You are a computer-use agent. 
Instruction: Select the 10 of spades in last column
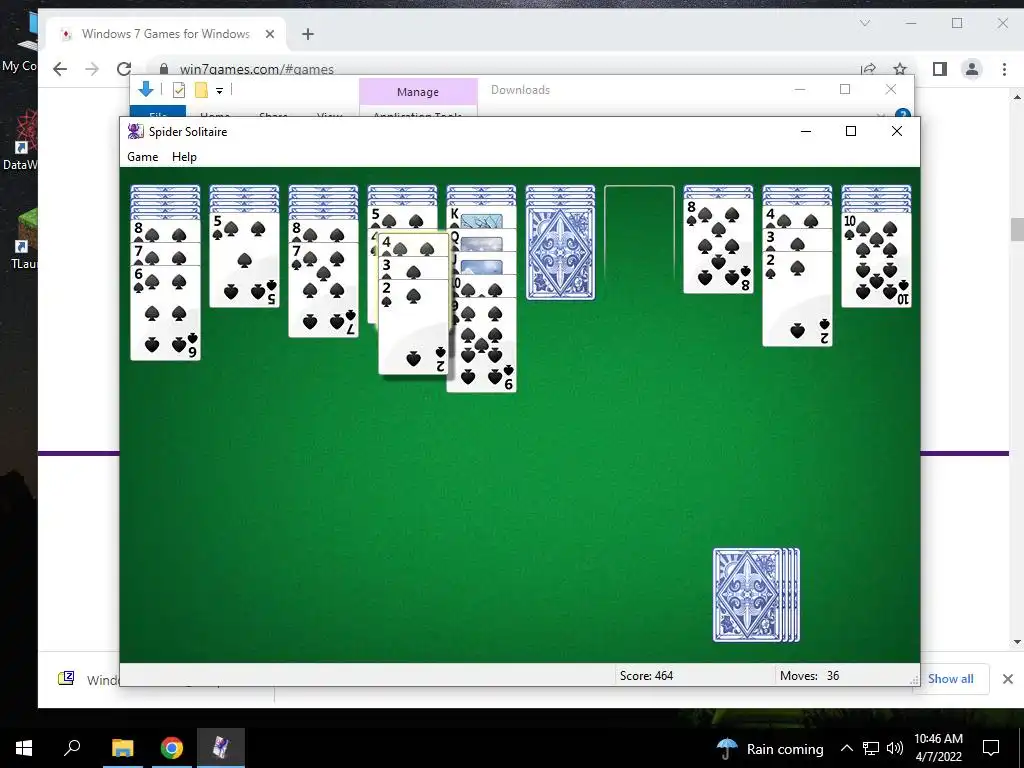point(876,259)
